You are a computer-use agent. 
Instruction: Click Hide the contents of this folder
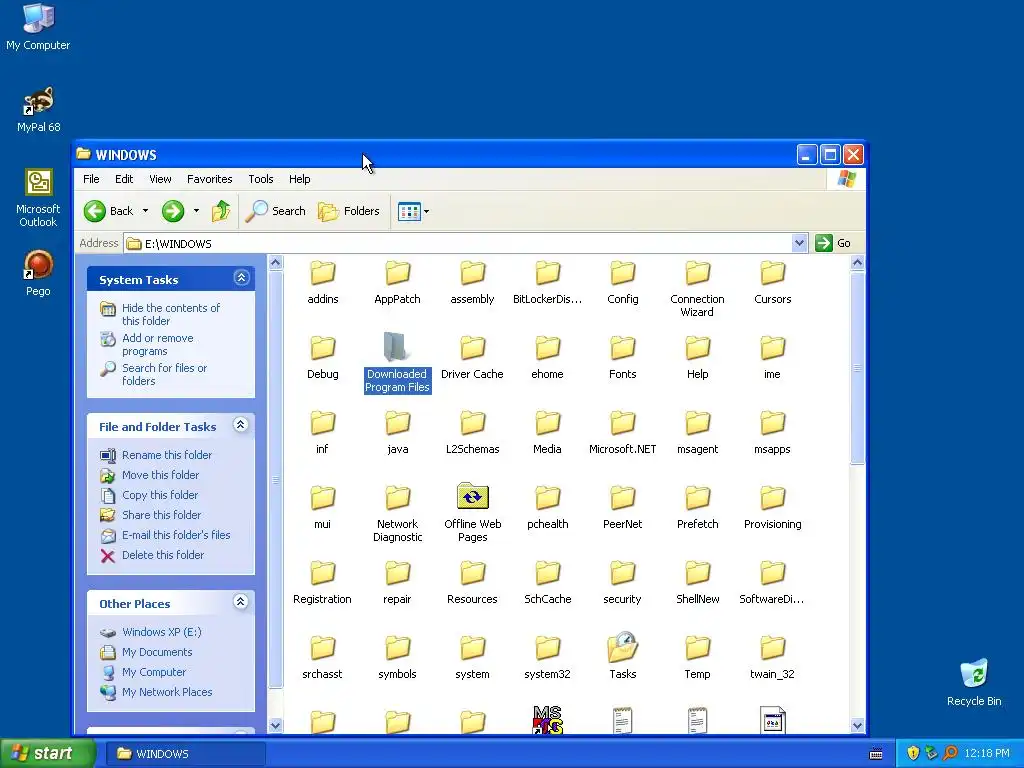point(171,314)
